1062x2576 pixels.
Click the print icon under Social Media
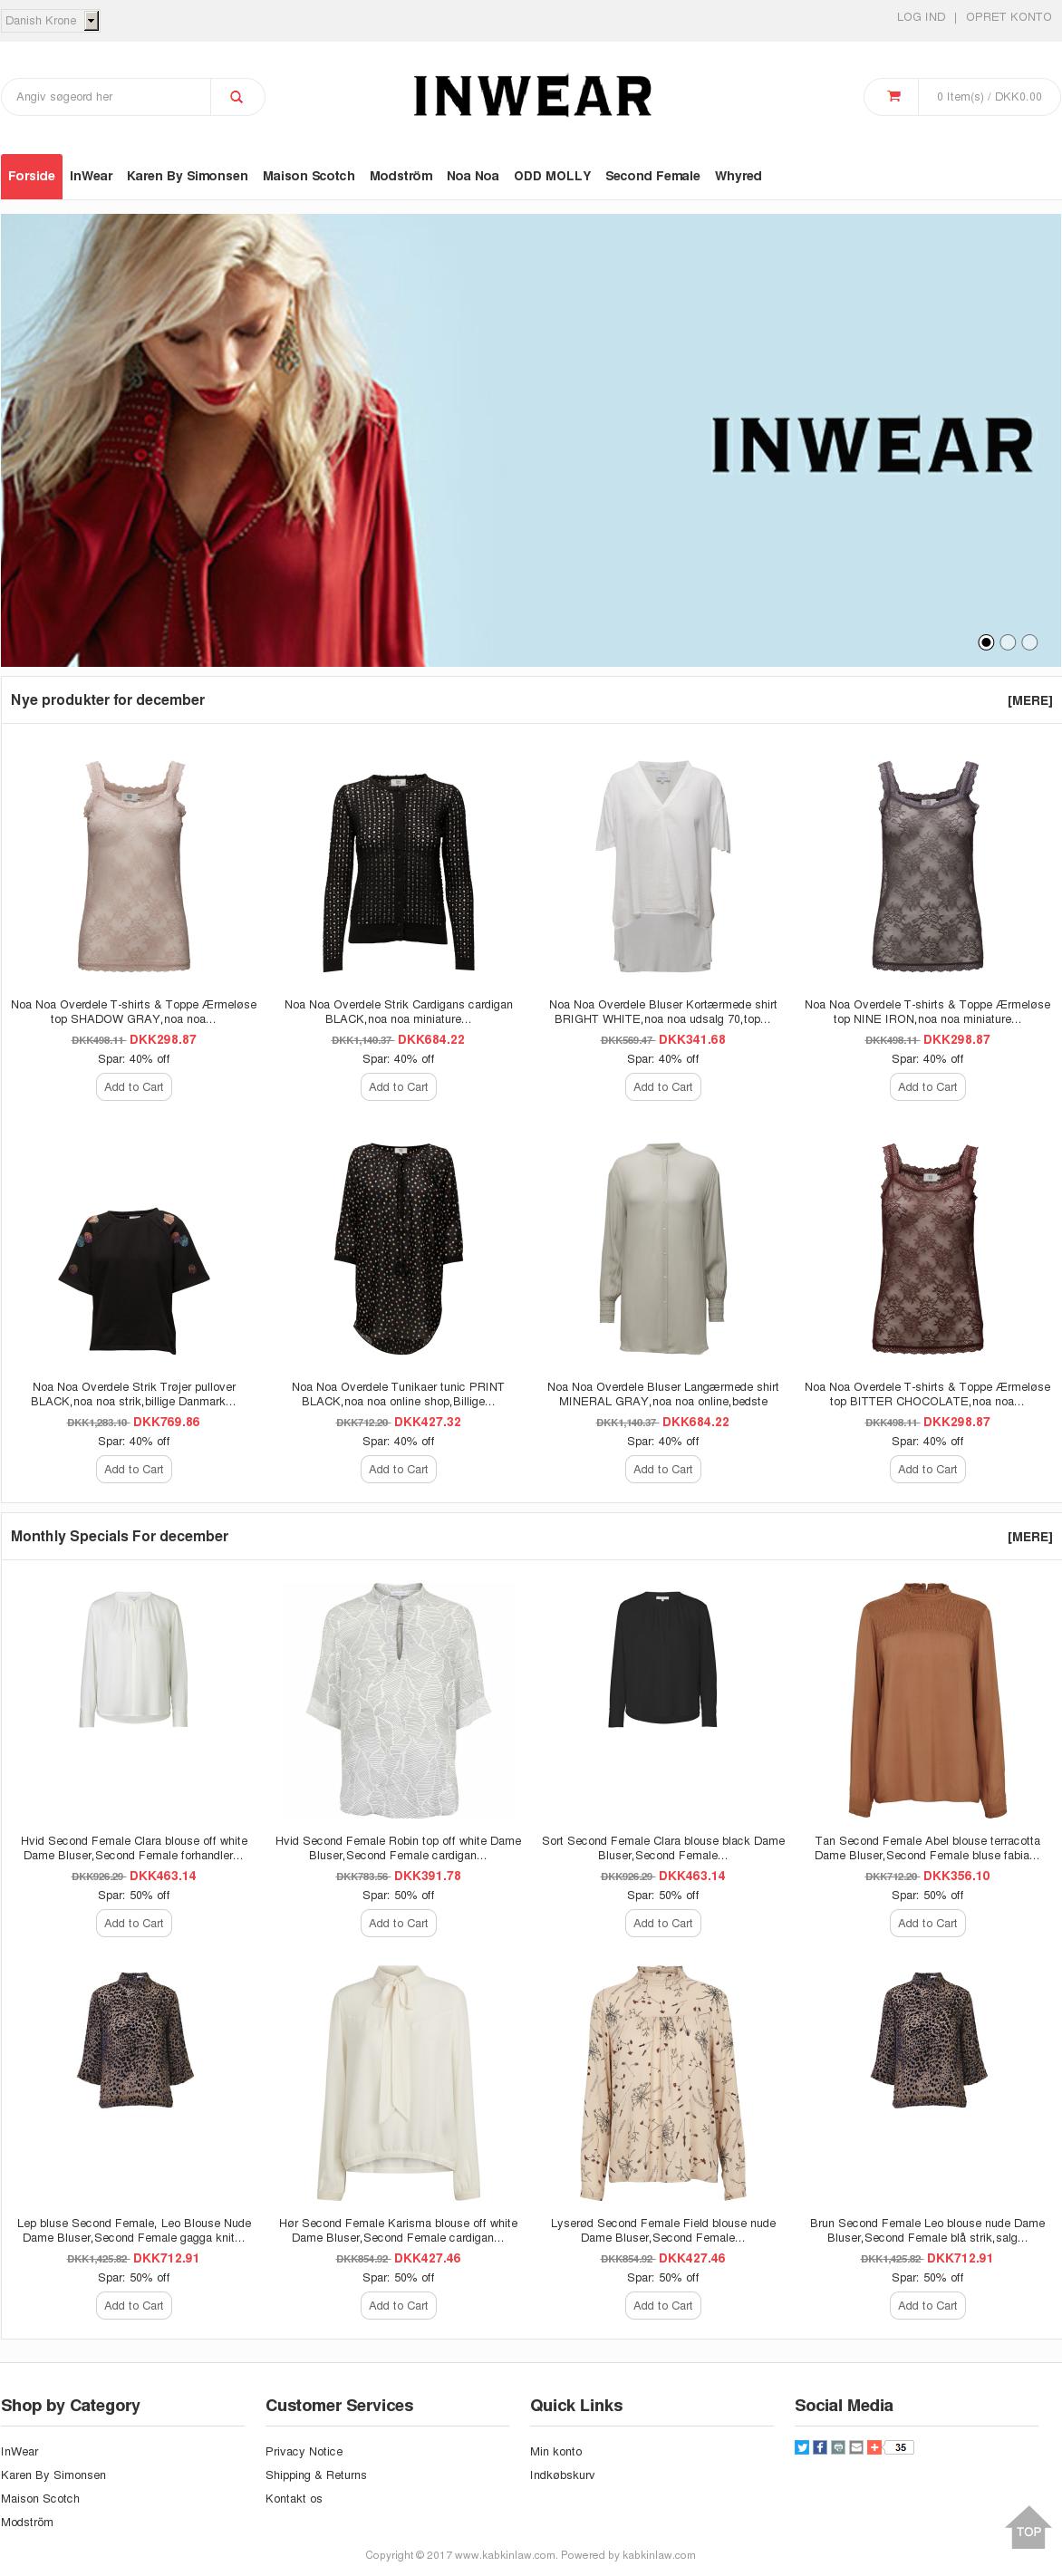pos(838,2447)
